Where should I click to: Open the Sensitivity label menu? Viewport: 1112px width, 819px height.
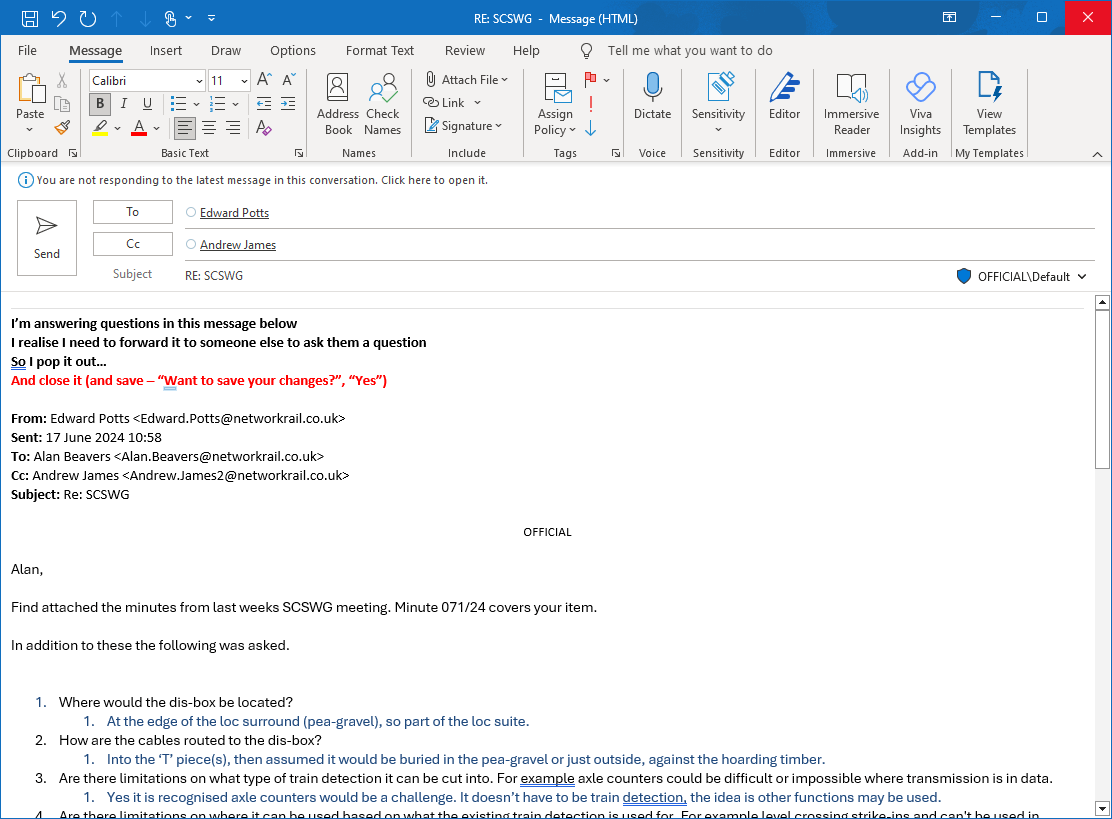click(x=718, y=104)
